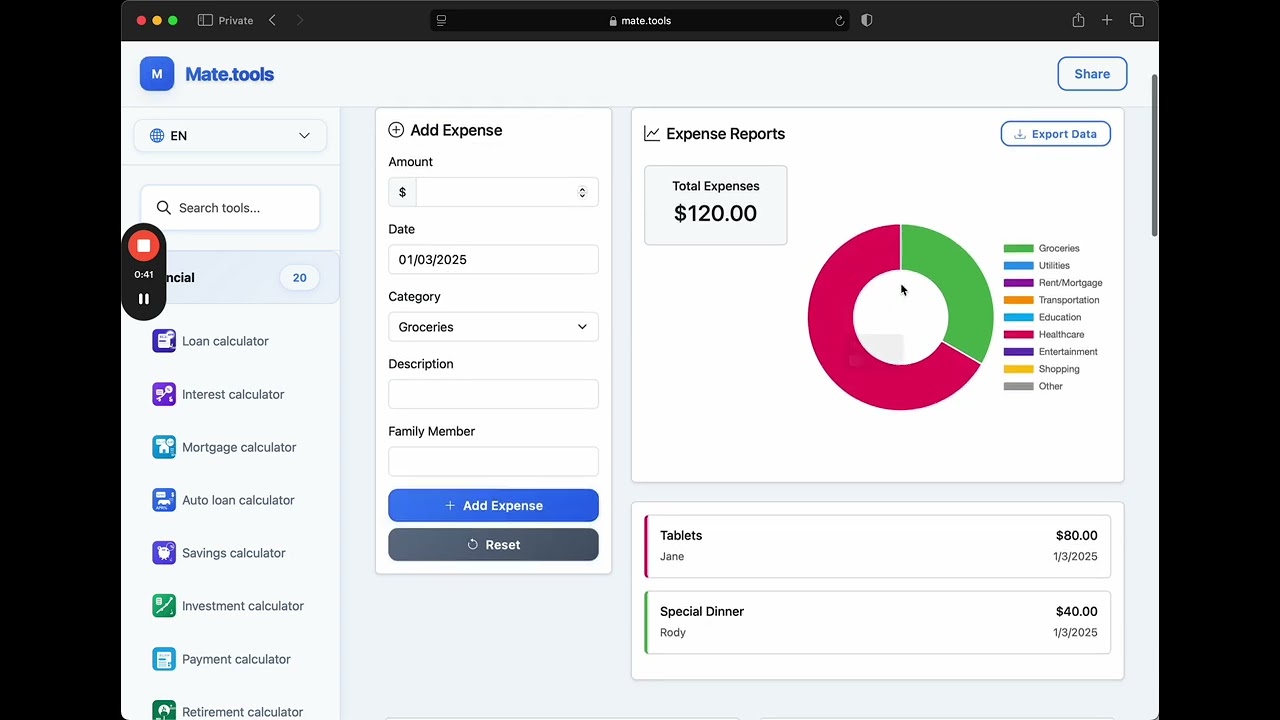1280x720 pixels.
Task: Toggle Education legend swatch
Action: (x=1018, y=317)
